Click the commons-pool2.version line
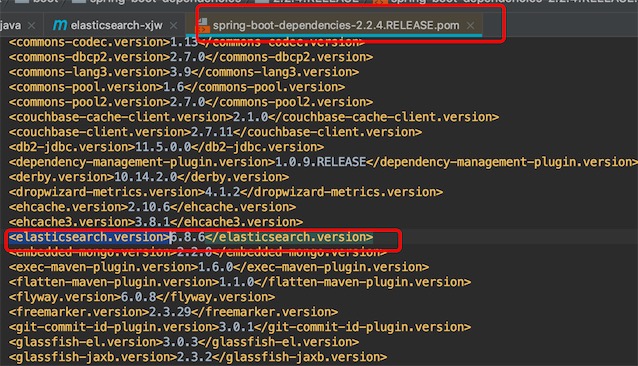Image resolution: width=638 pixels, height=366 pixels. pos(191,102)
